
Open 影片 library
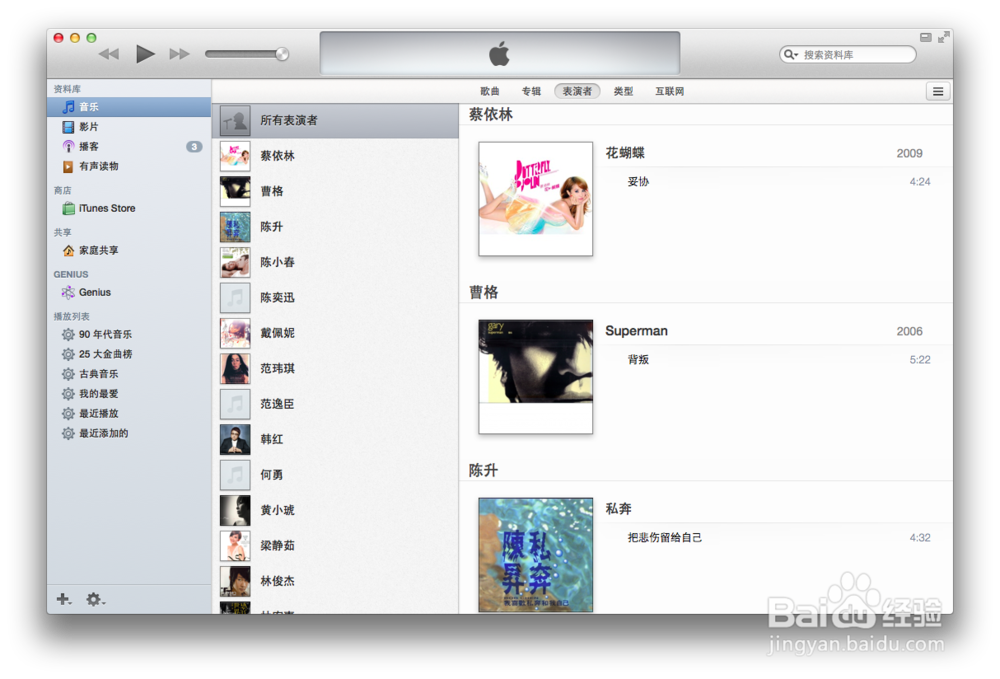129,126
